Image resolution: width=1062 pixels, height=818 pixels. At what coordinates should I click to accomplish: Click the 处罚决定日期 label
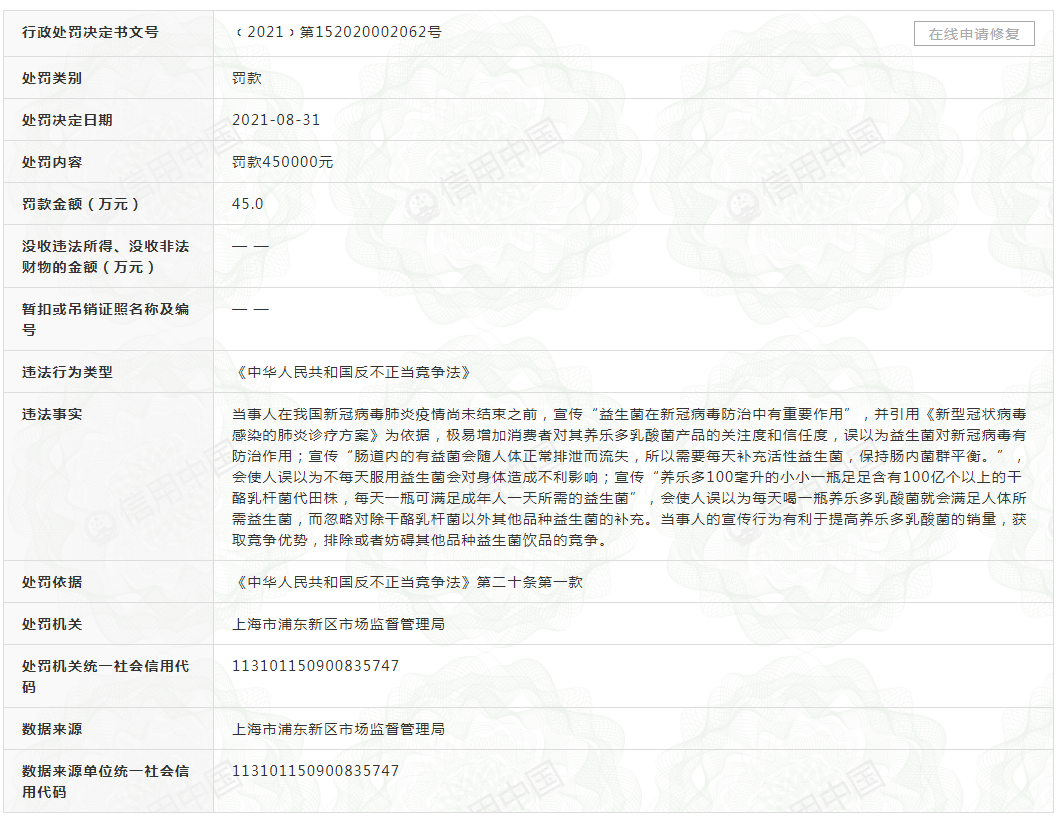(67, 120)
